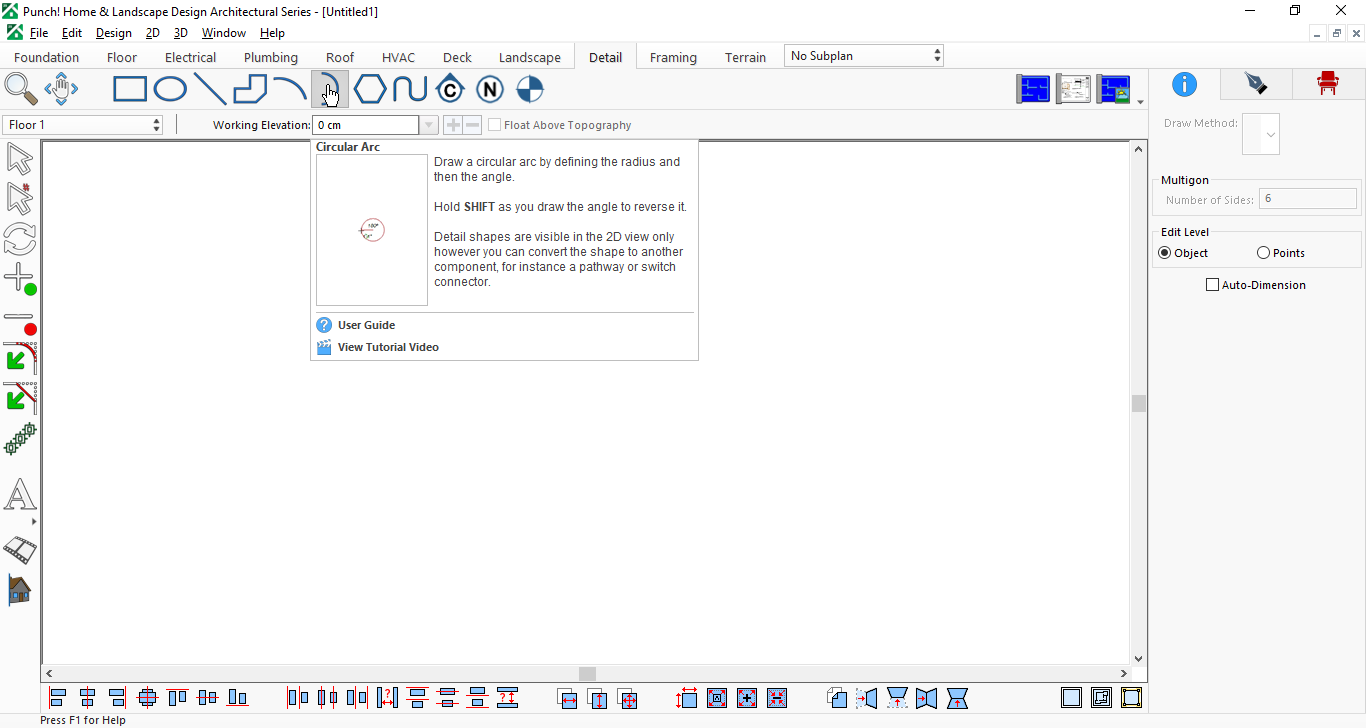The height and width of the screenshot is (728, 1366).
Task: Open the blue info Properties tab
Action: click(x=1184, y=84)
